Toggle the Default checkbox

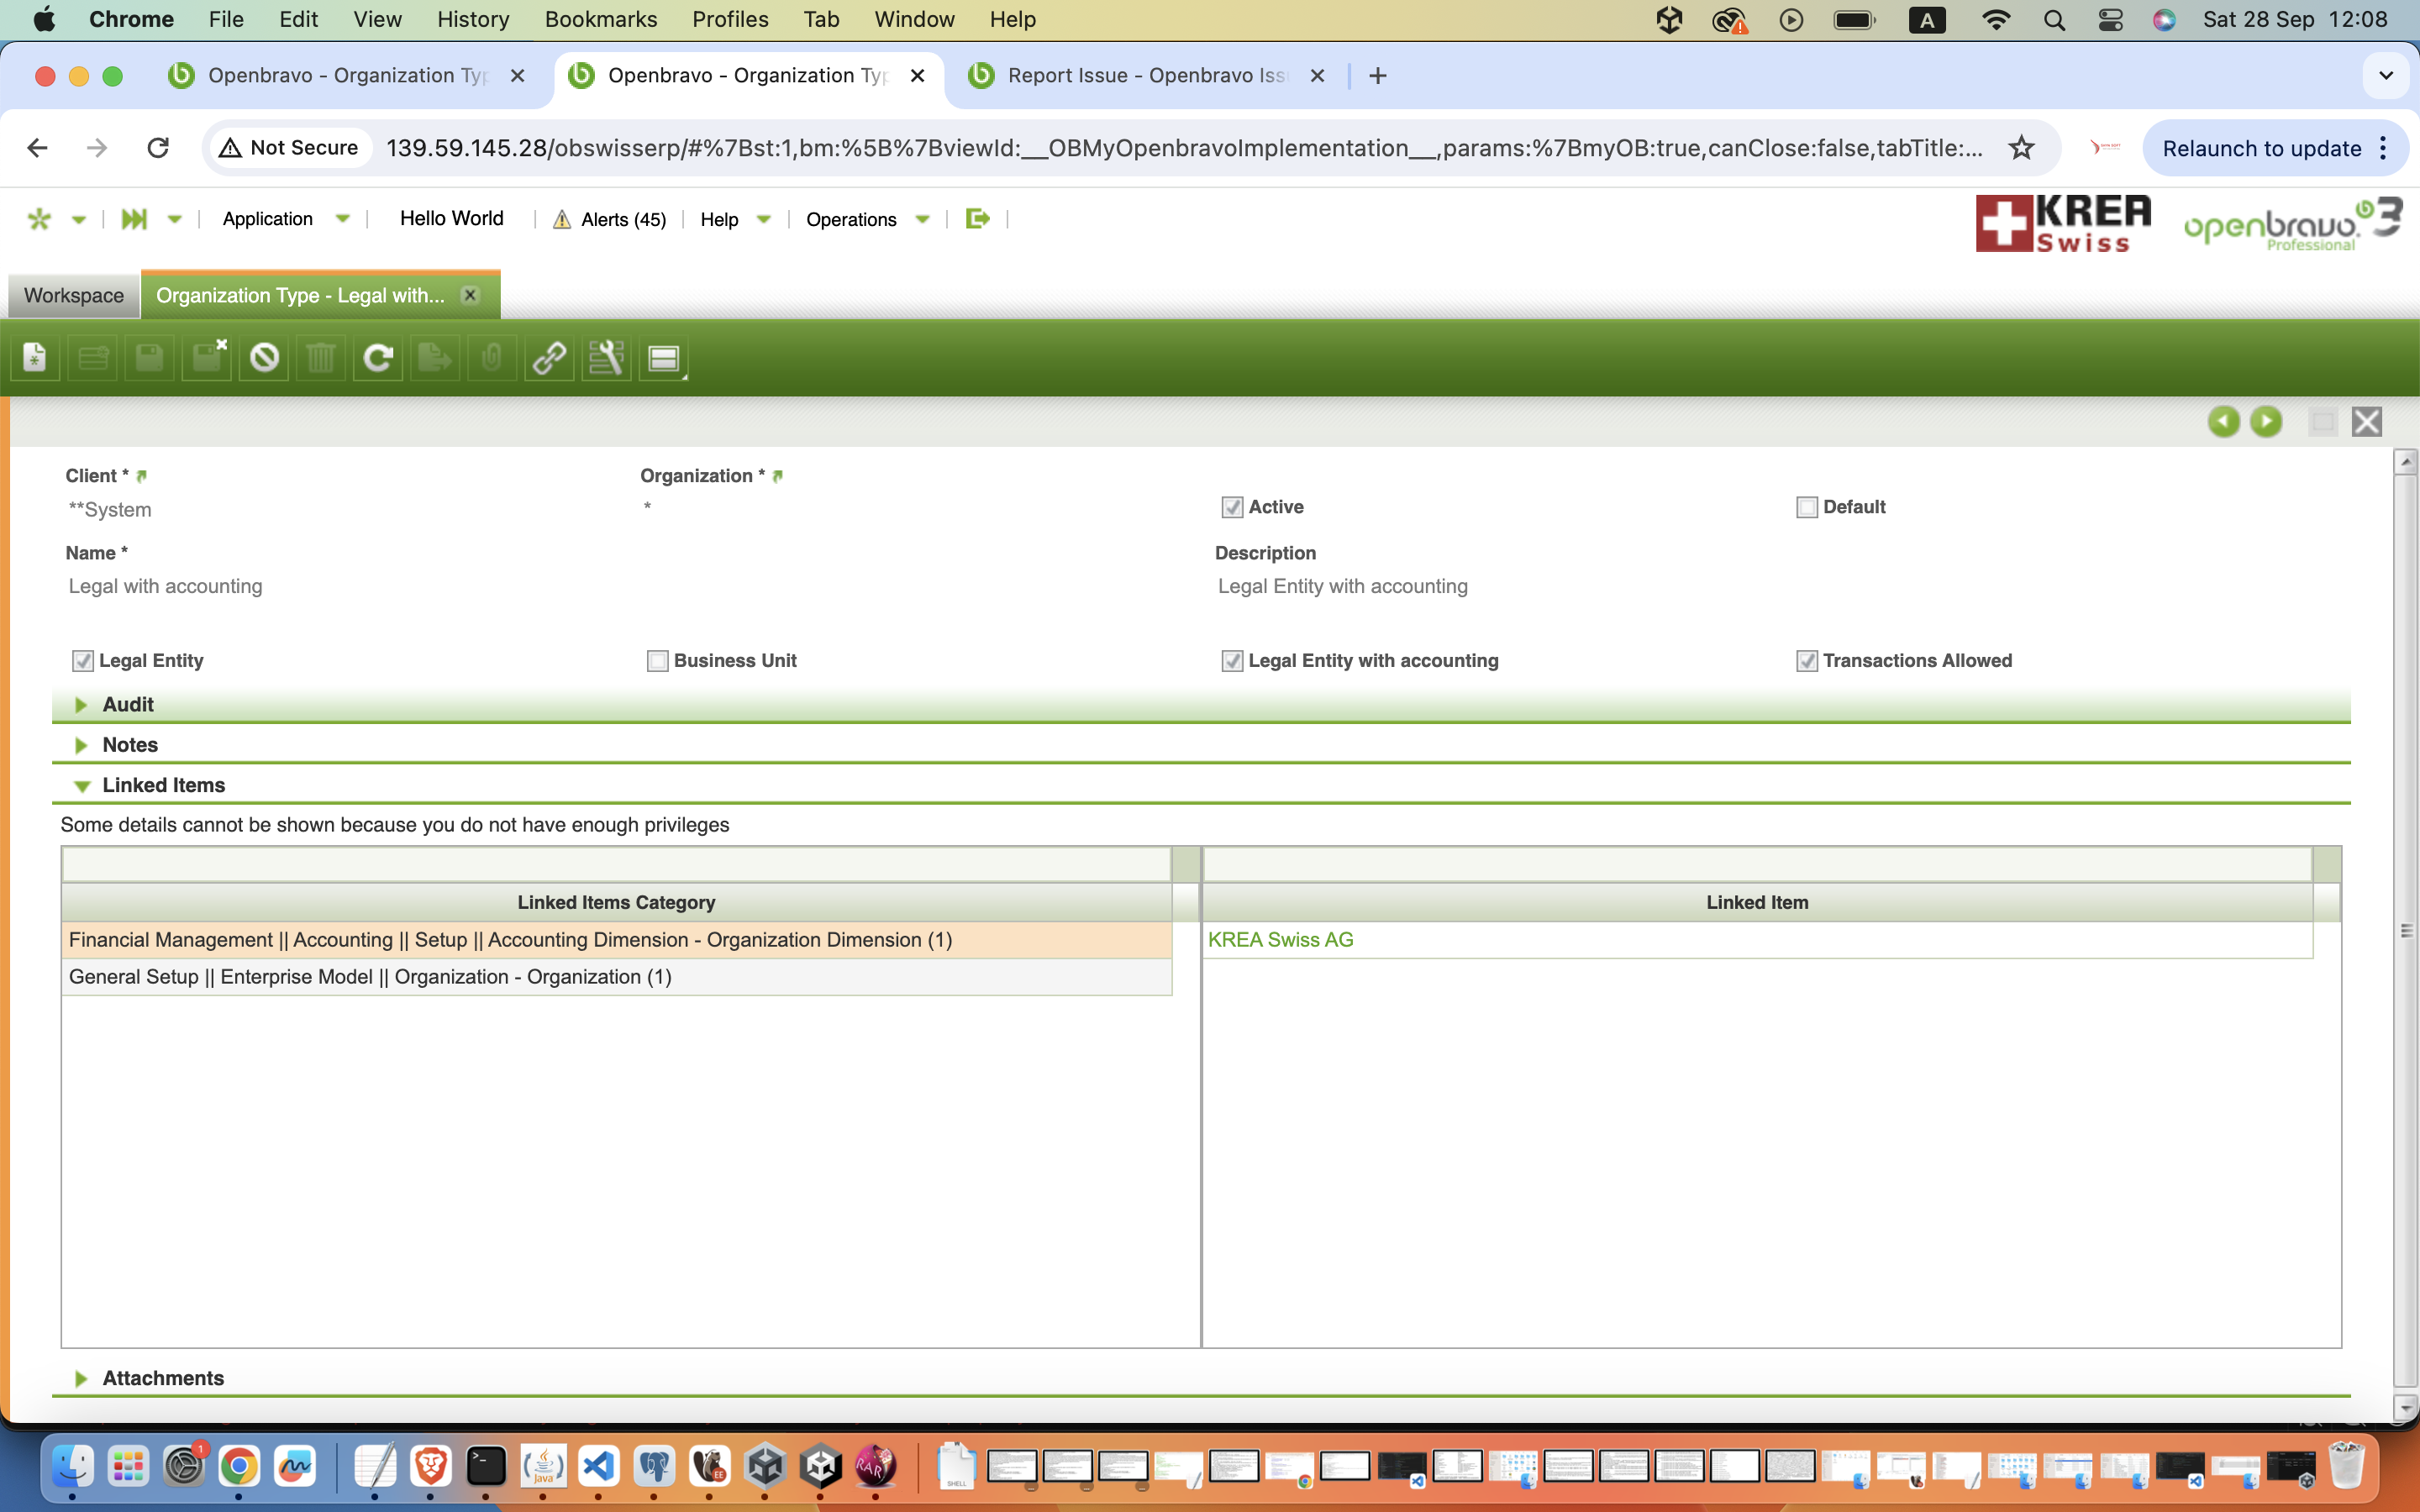[1806, 507]
